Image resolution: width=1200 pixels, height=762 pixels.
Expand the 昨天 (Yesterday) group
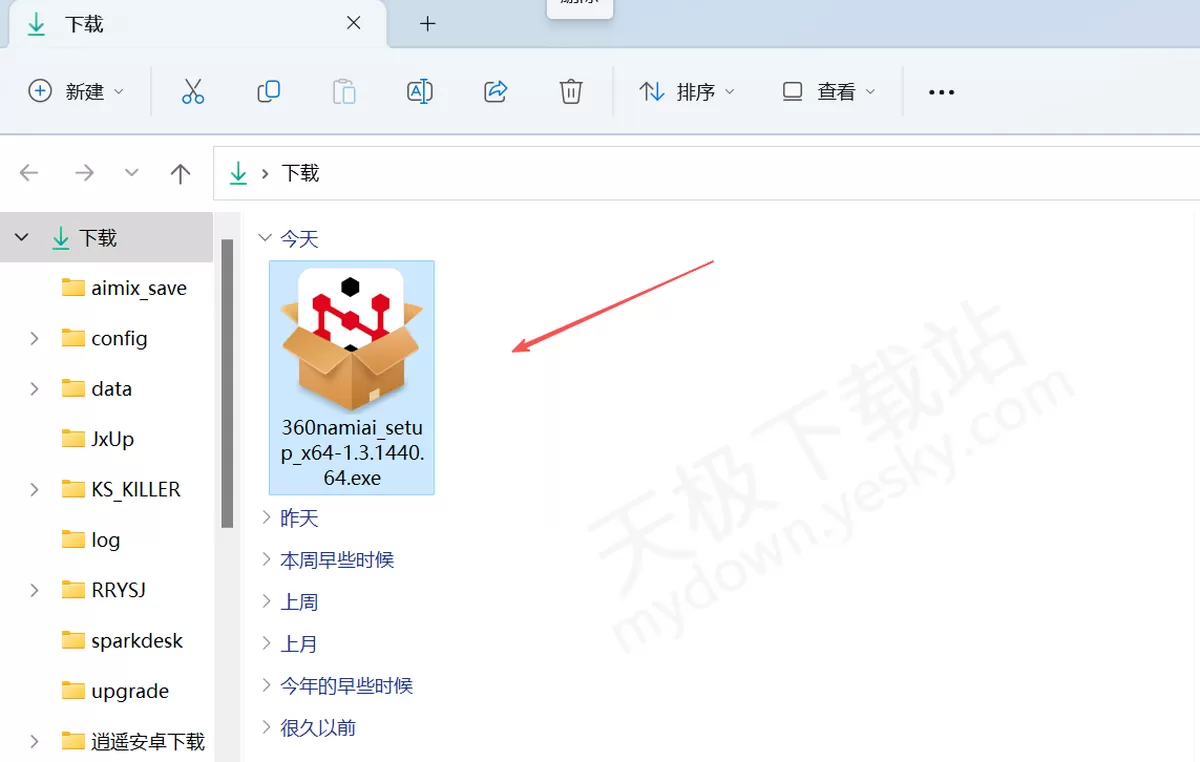266,517
